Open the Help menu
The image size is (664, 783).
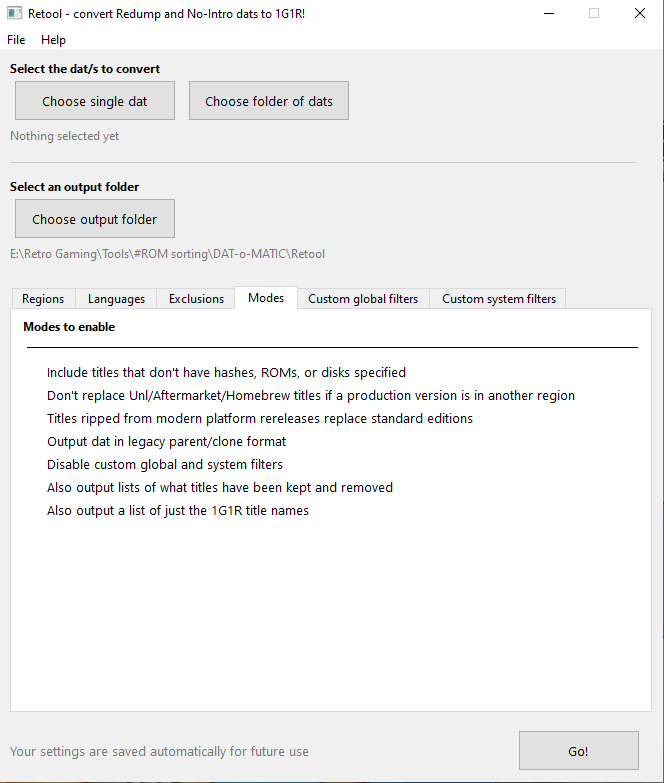tap(53, 40)
